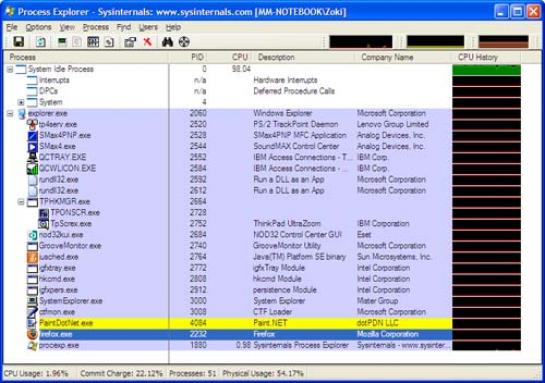This screenshot has width=545, height=383.
Task: Click the 'ThinkPad UltraZoom' description cell
Action: coord(287,224)
